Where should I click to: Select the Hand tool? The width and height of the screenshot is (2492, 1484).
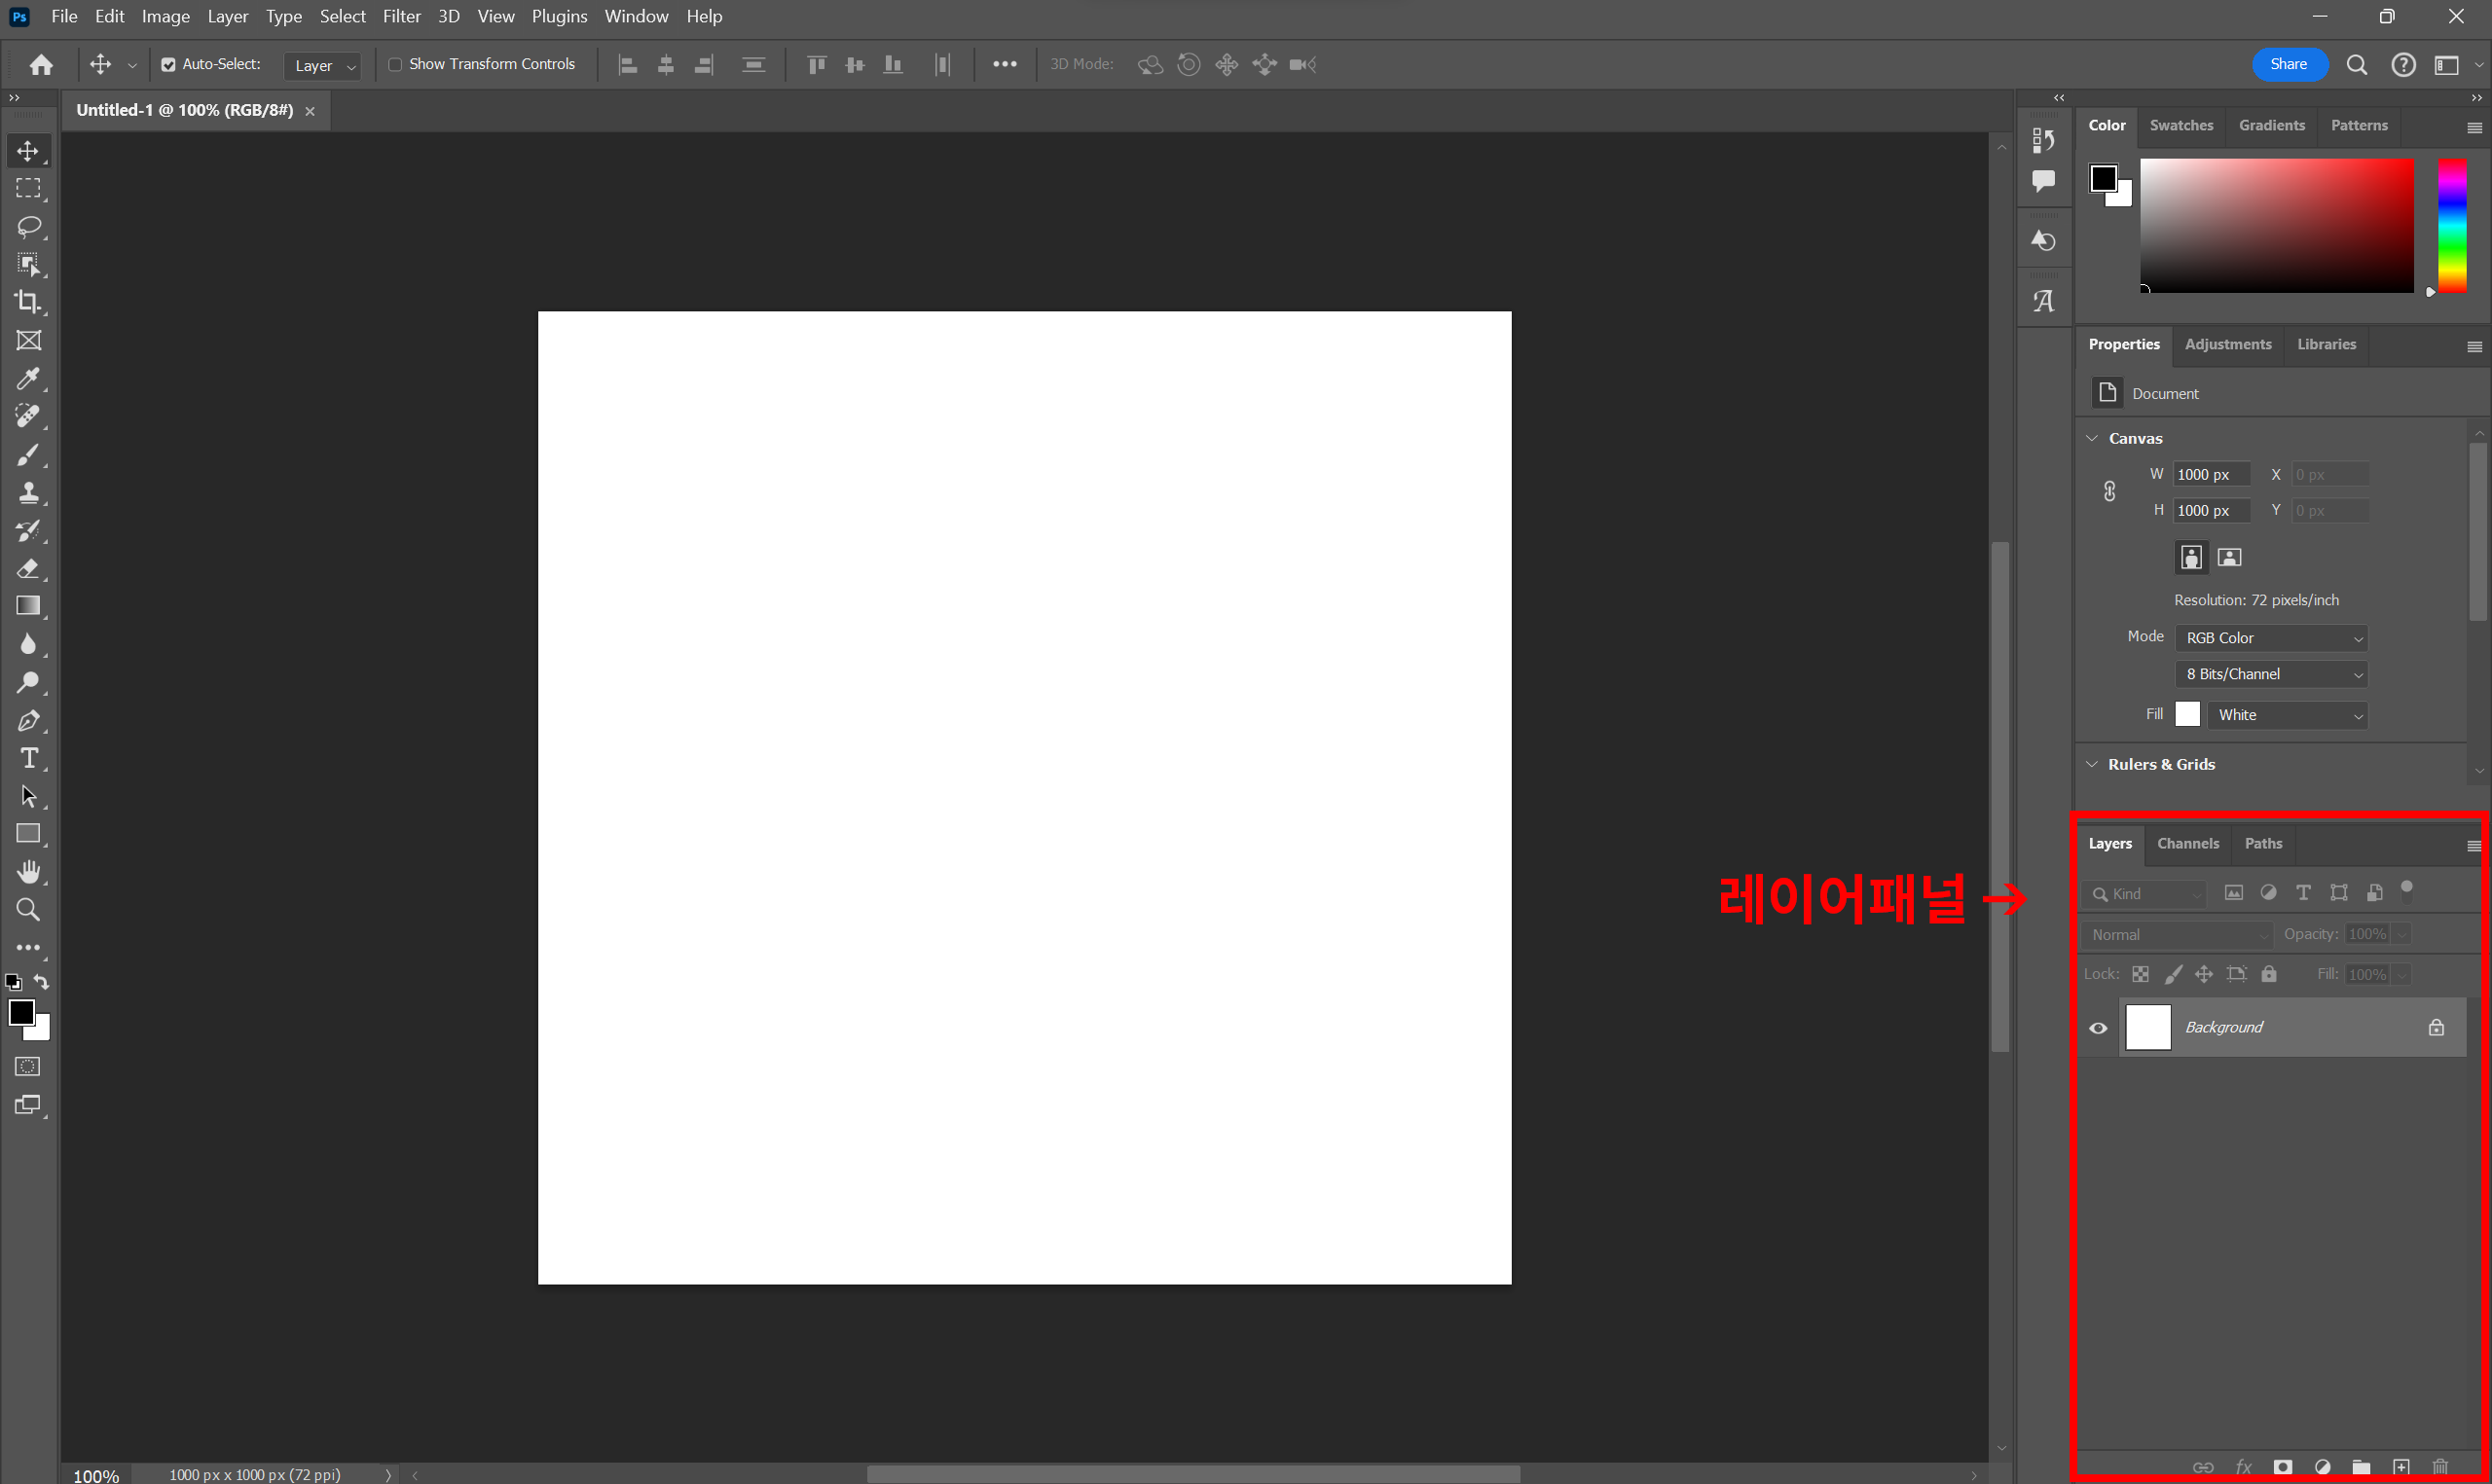(28, 872)
